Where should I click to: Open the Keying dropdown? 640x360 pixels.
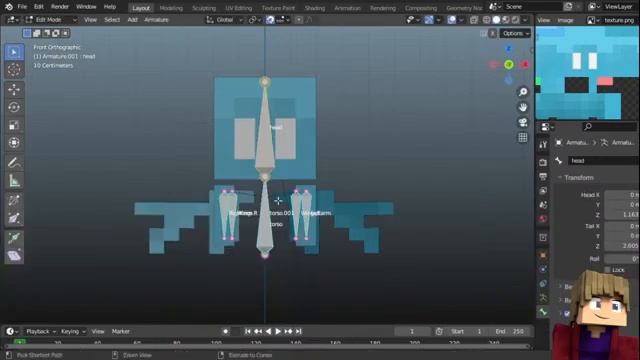(73, 331)
